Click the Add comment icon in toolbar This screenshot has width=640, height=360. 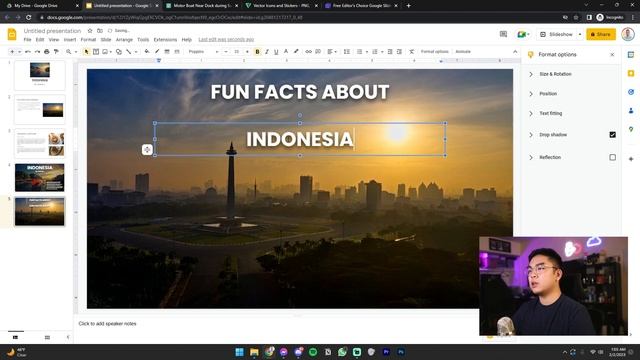[x=318, y=52]
